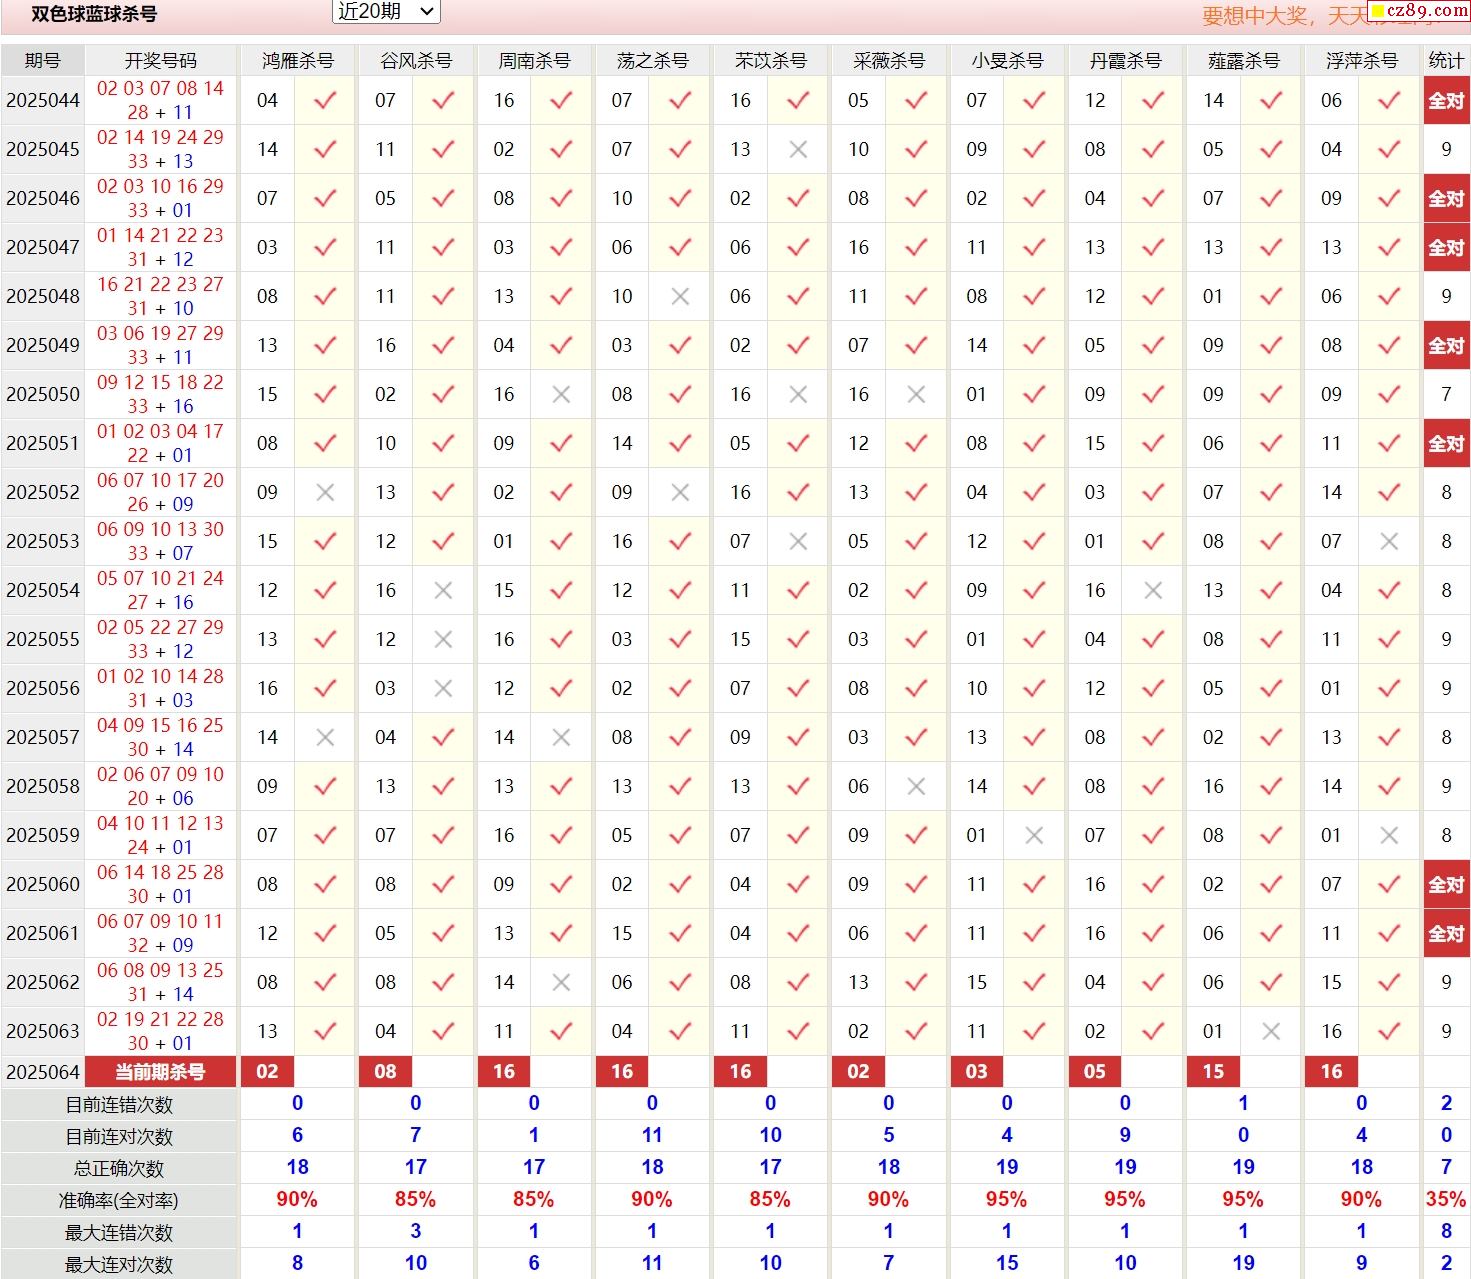Click the 总正确次数 row label
This screenshot has width=1471, height=1279.
119,1169
